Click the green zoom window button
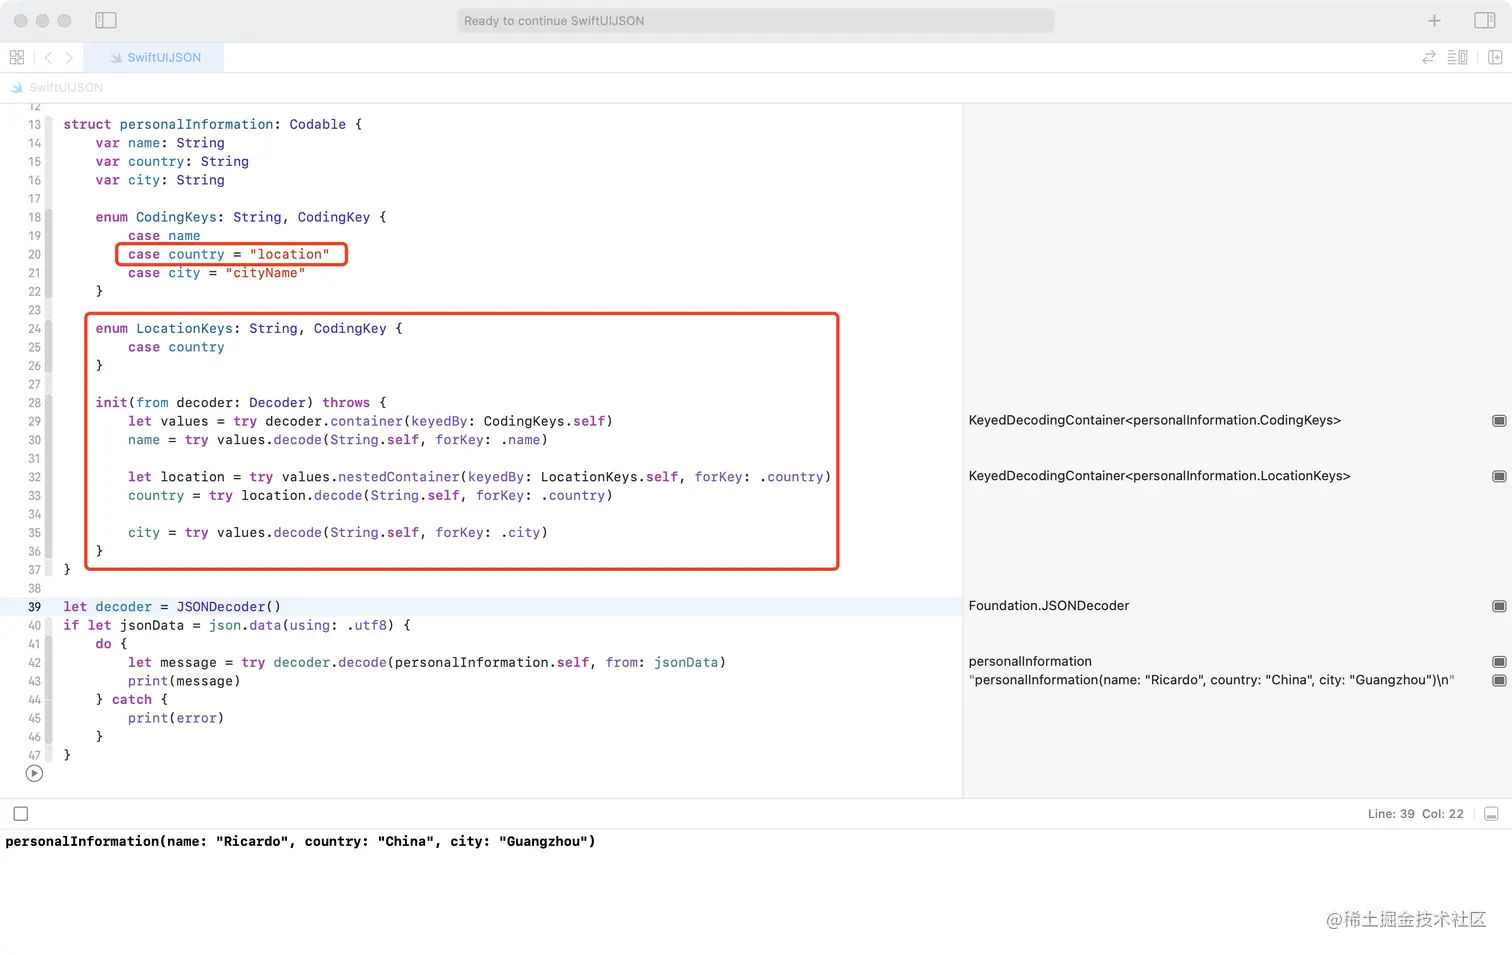This screenshot has height=955, width=1512. [64, 20]
